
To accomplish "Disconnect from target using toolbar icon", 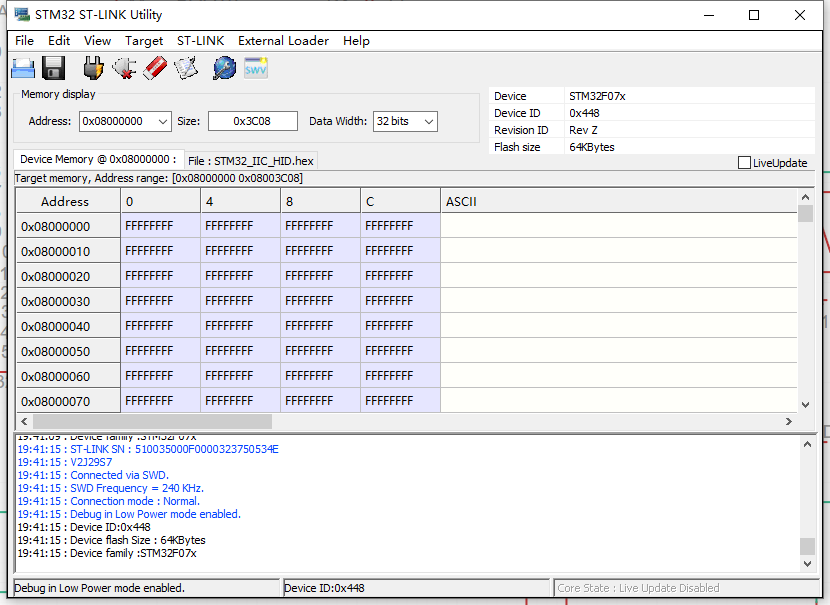I will coord(124,68).
